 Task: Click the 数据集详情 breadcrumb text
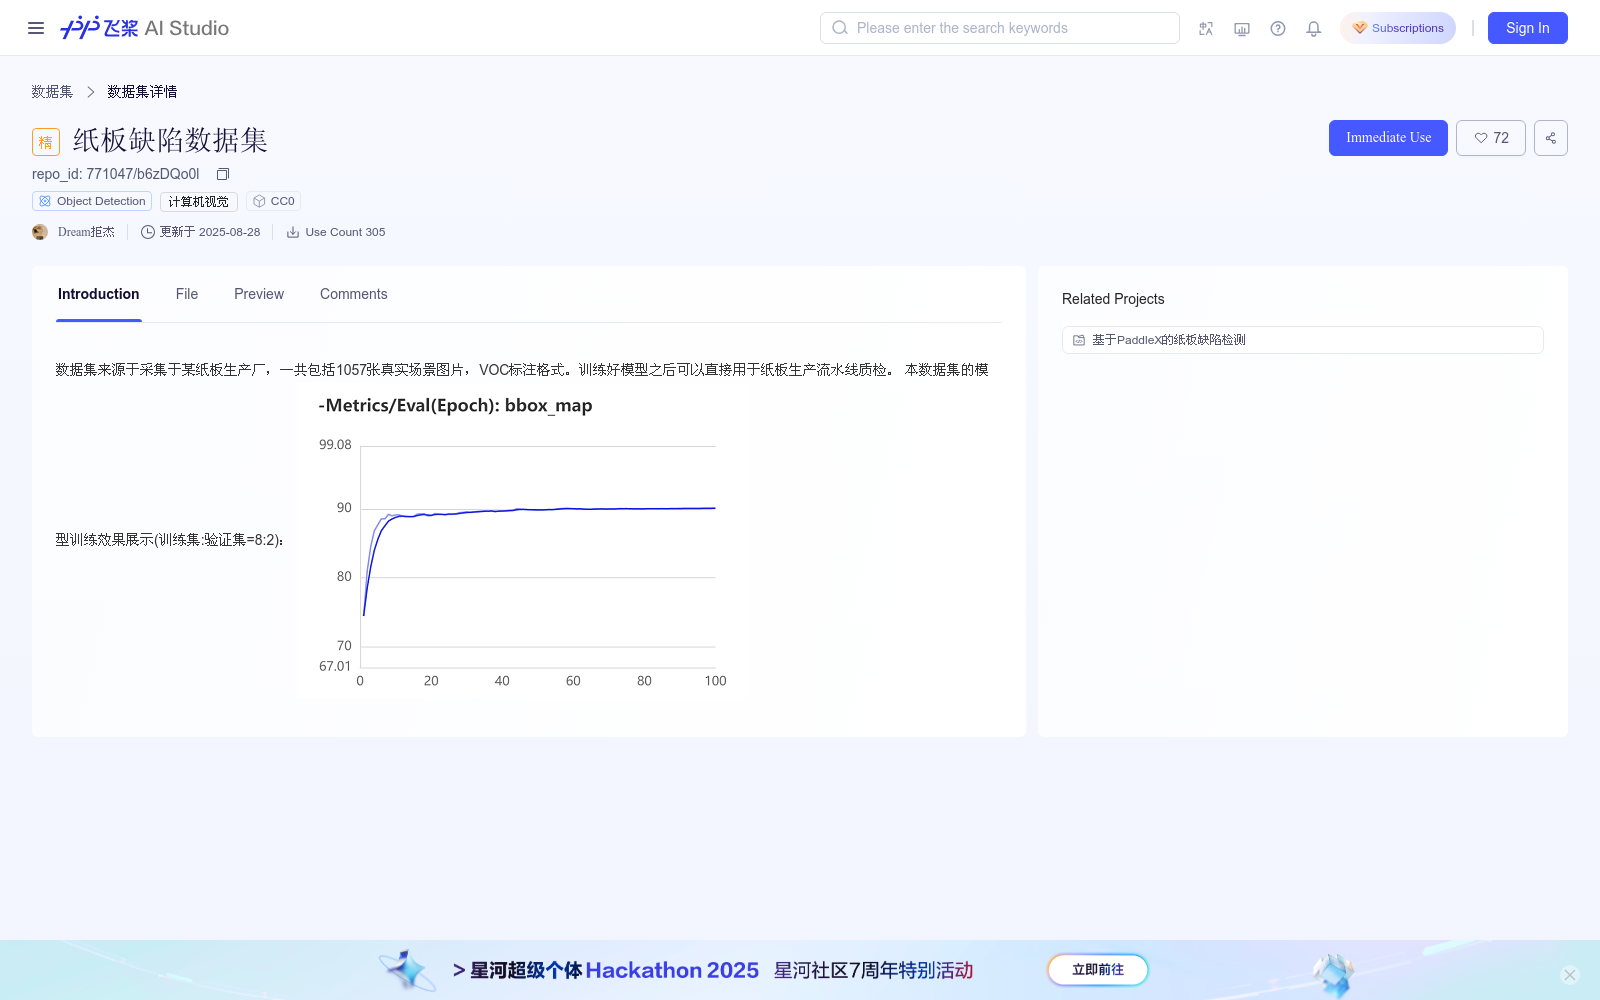[x=142, y=92]
